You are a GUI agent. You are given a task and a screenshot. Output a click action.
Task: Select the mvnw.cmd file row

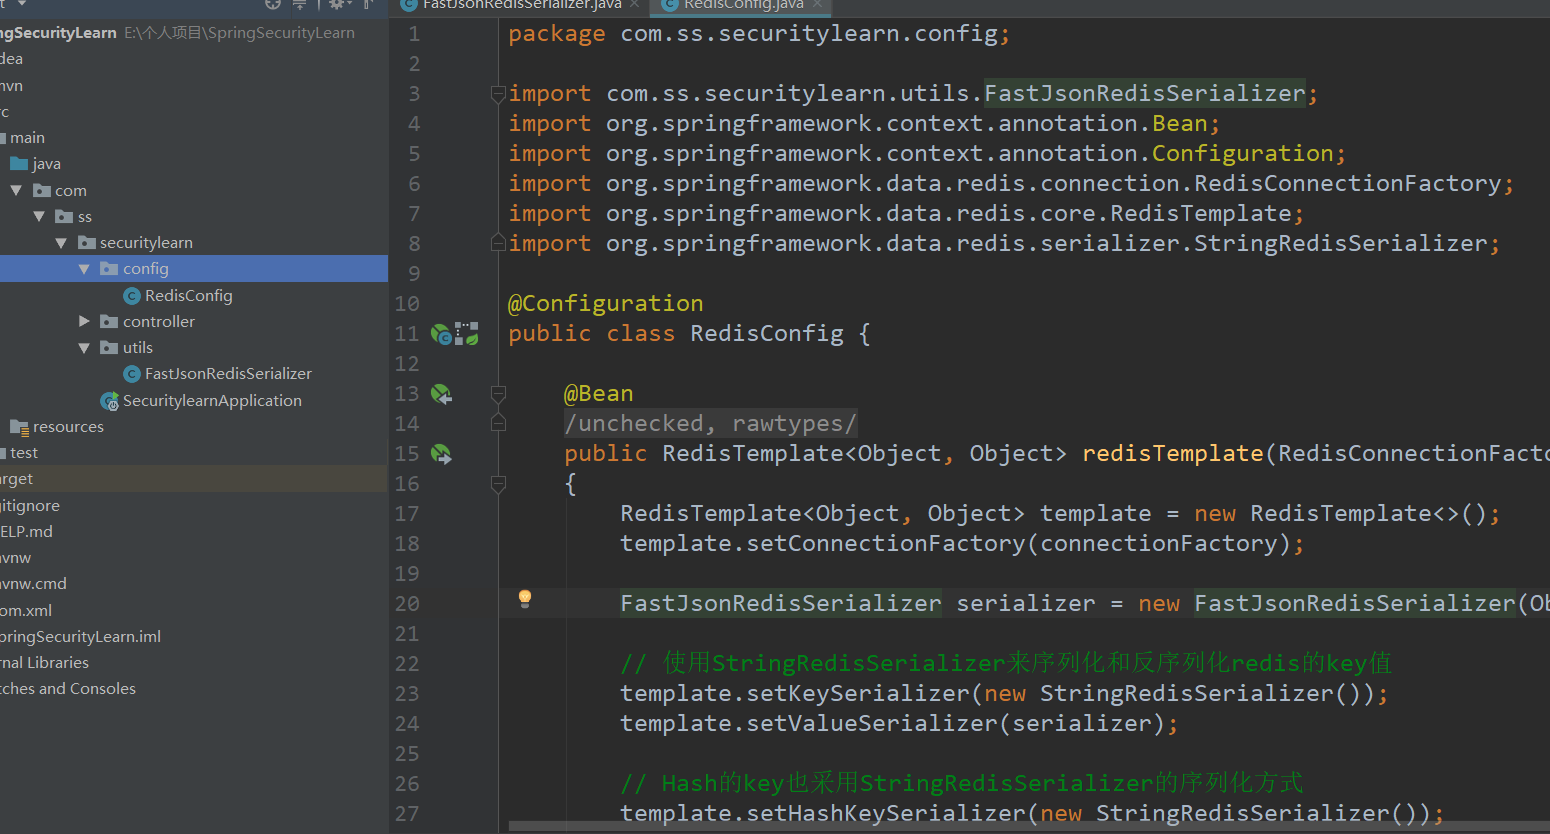tap(194, 584)
